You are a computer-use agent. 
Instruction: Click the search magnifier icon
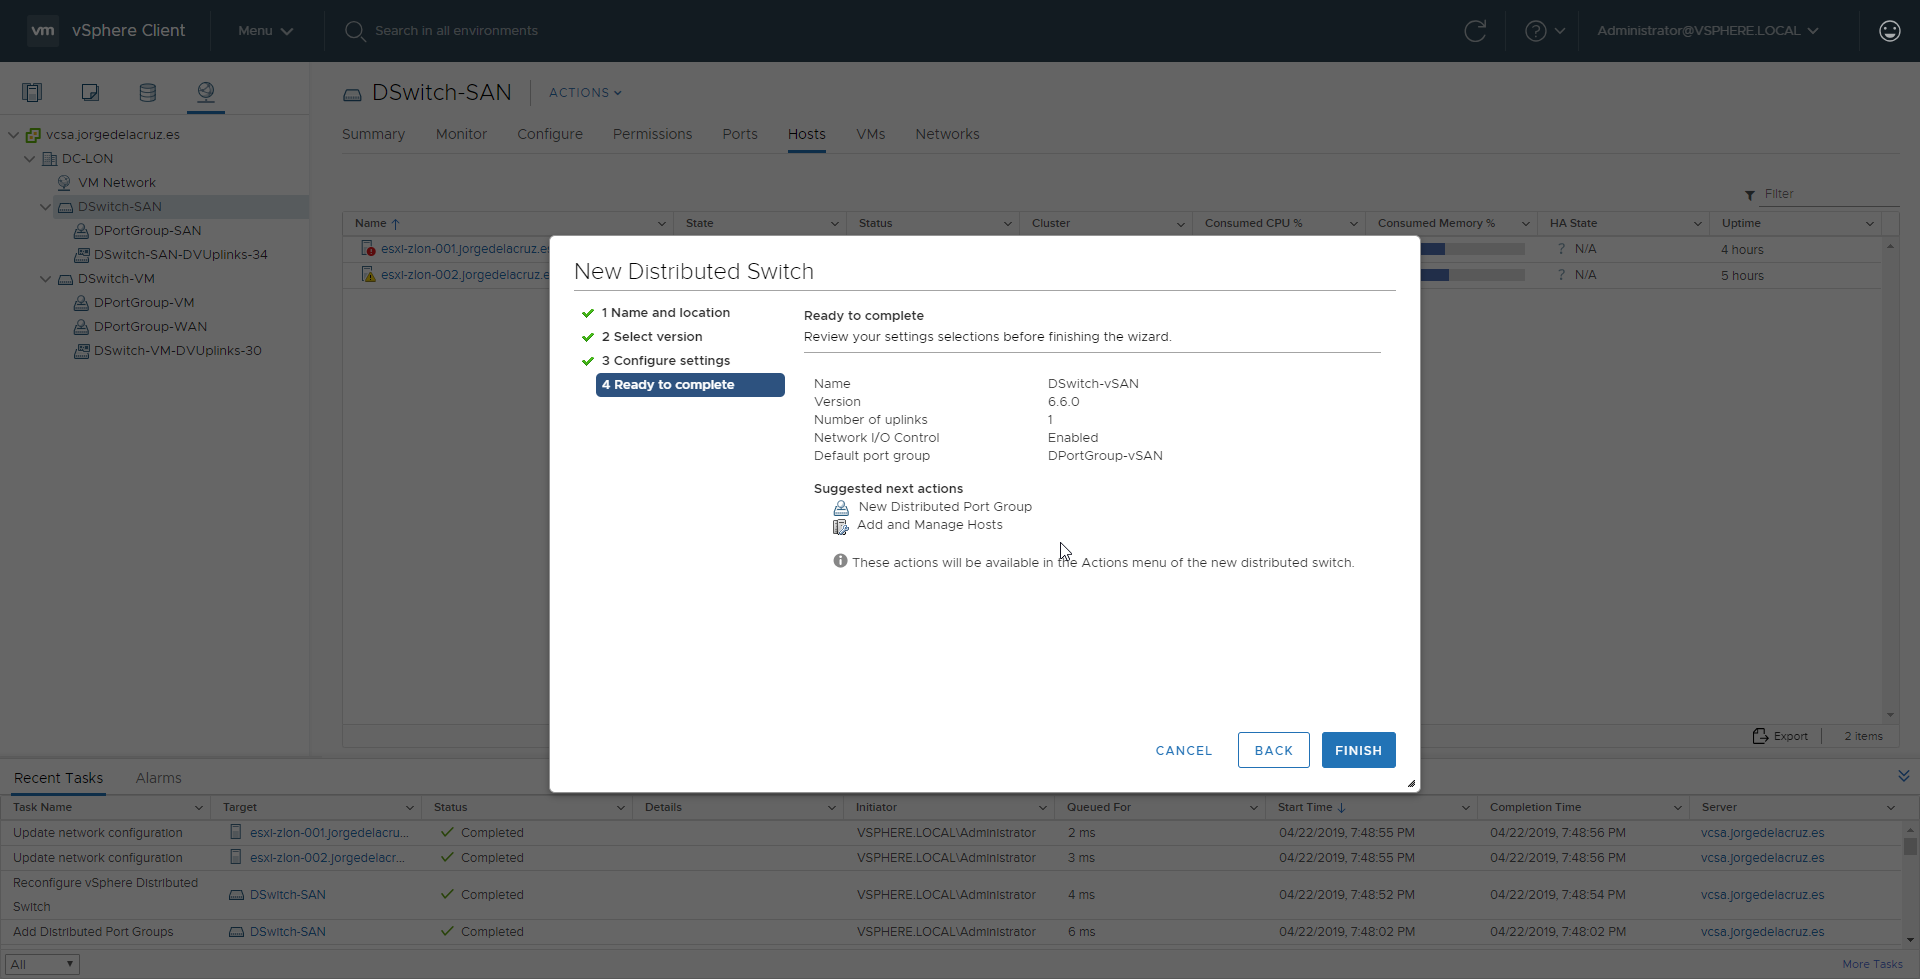354,31
